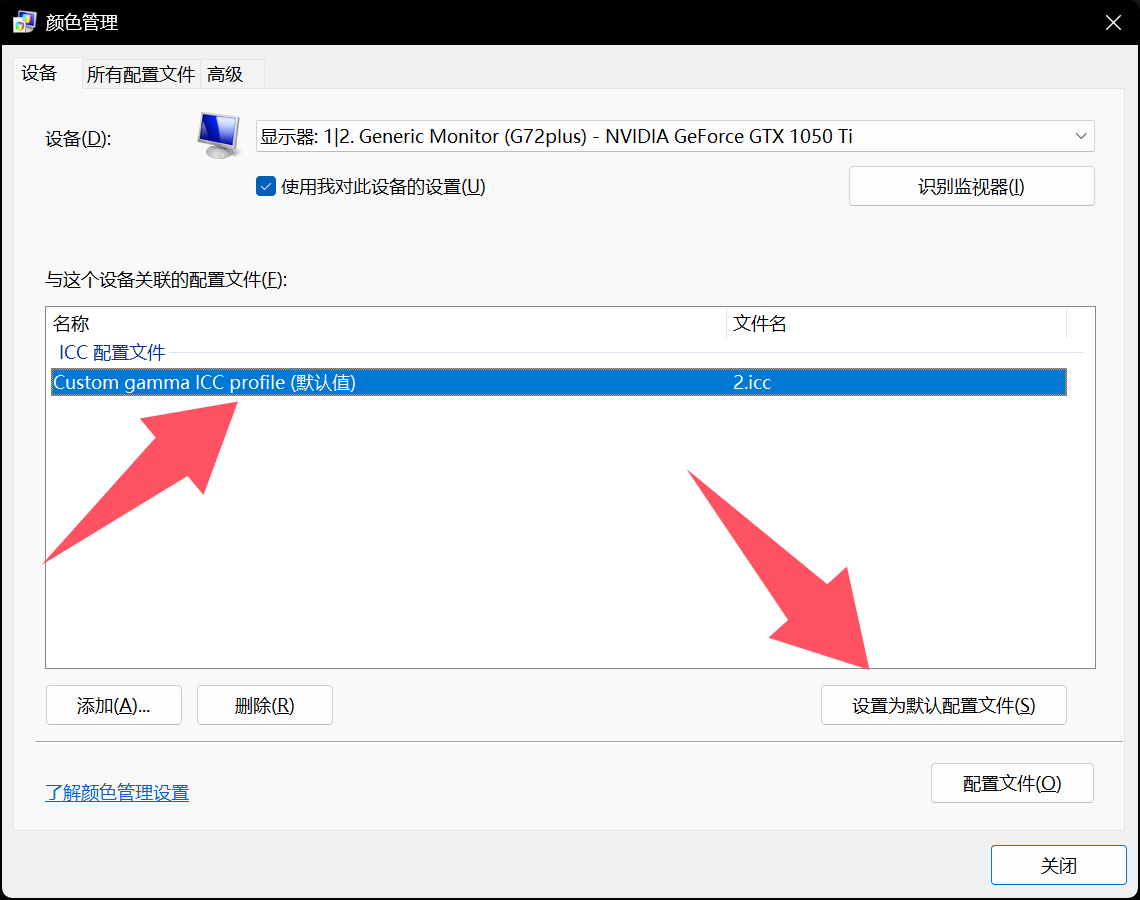The width and height of the screenshot is (1140, 900).
Task: Click the 文件名 column header
Action: [x=895, y=323]
